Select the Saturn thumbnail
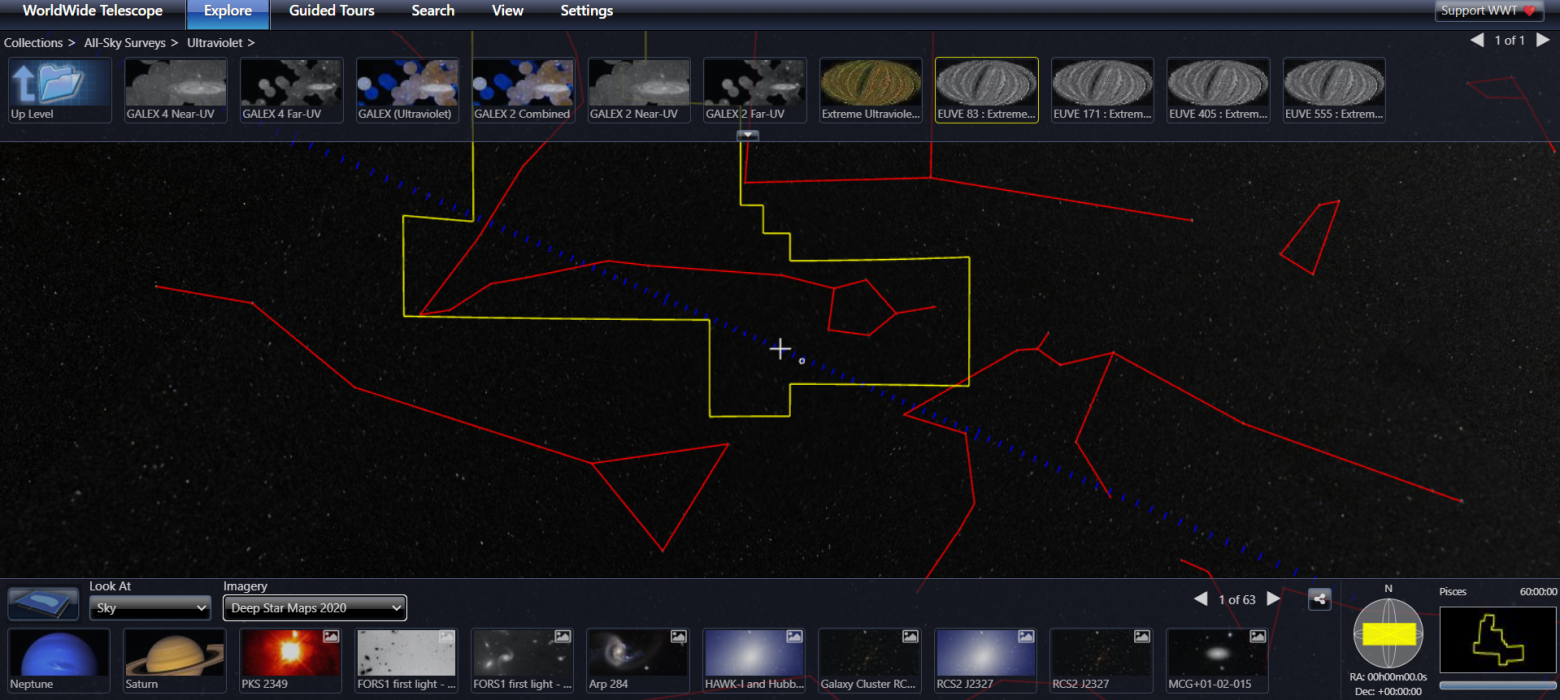The image size is (1560, 700). pos(176,661)
